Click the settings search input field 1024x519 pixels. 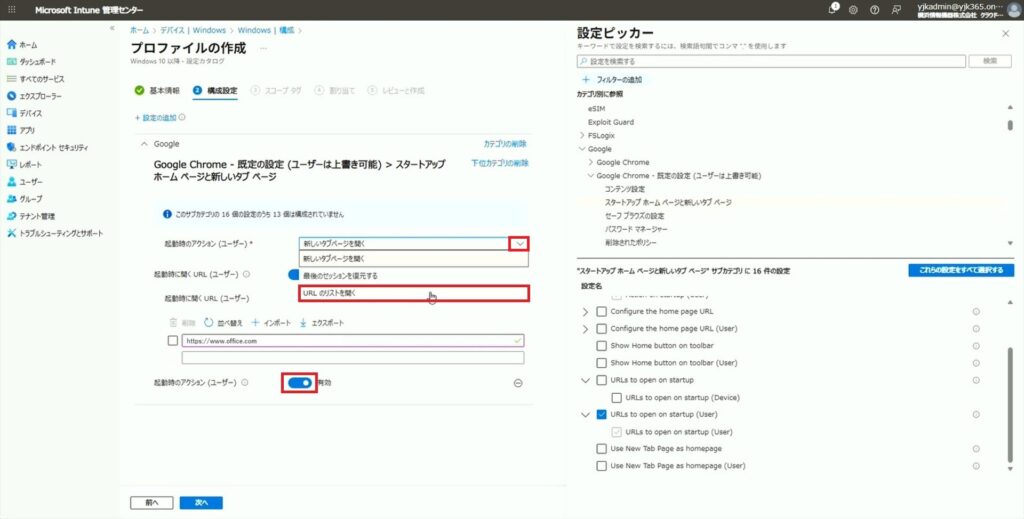[770, 61]
